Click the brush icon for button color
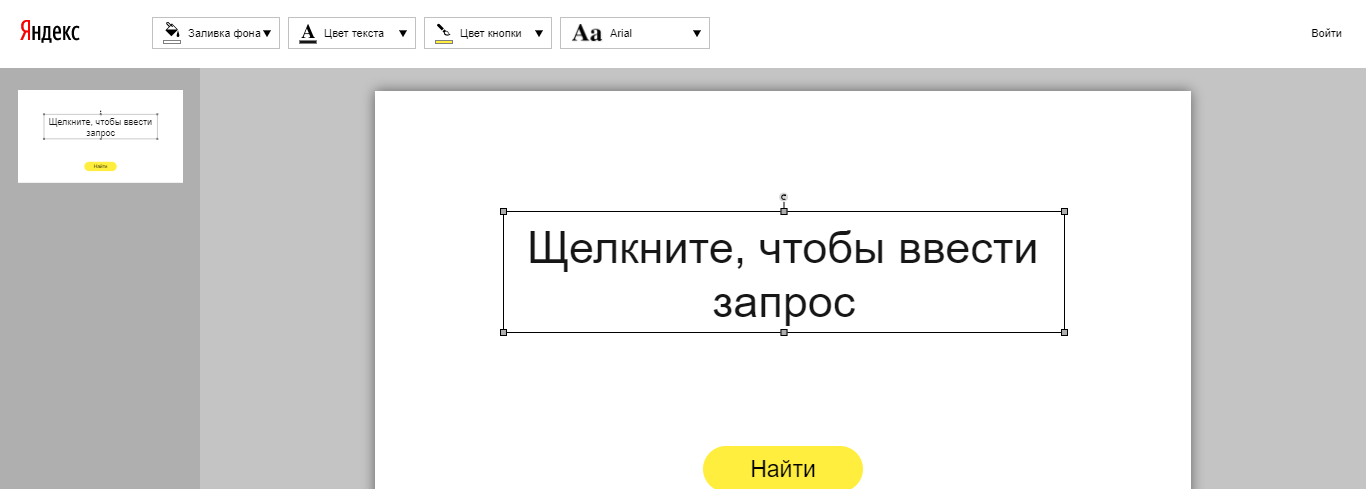Screen dimensions: 1366x489 tap(444, 33)
